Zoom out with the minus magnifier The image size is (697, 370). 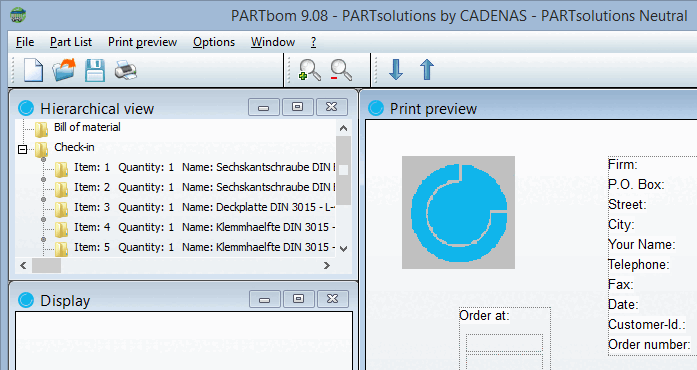coord(341,70)
